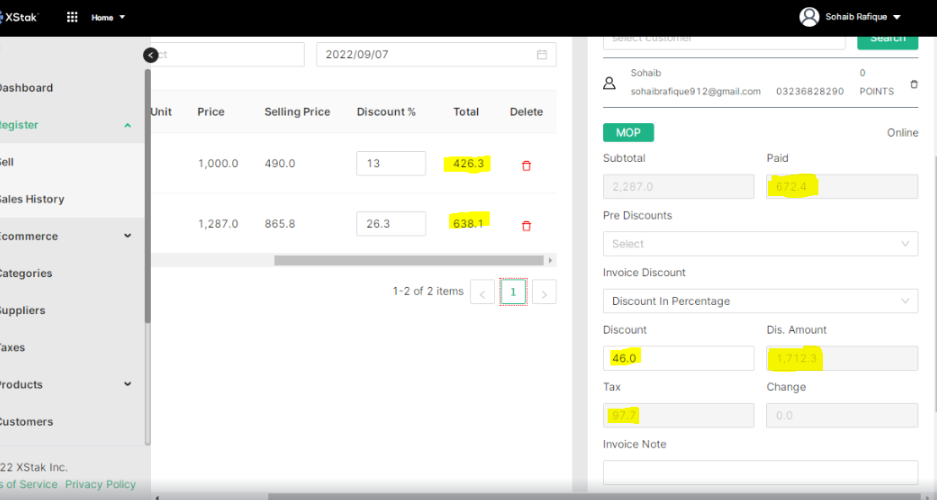Open the Privacy Policy link
Screen dimensions: 937x500
100,484
